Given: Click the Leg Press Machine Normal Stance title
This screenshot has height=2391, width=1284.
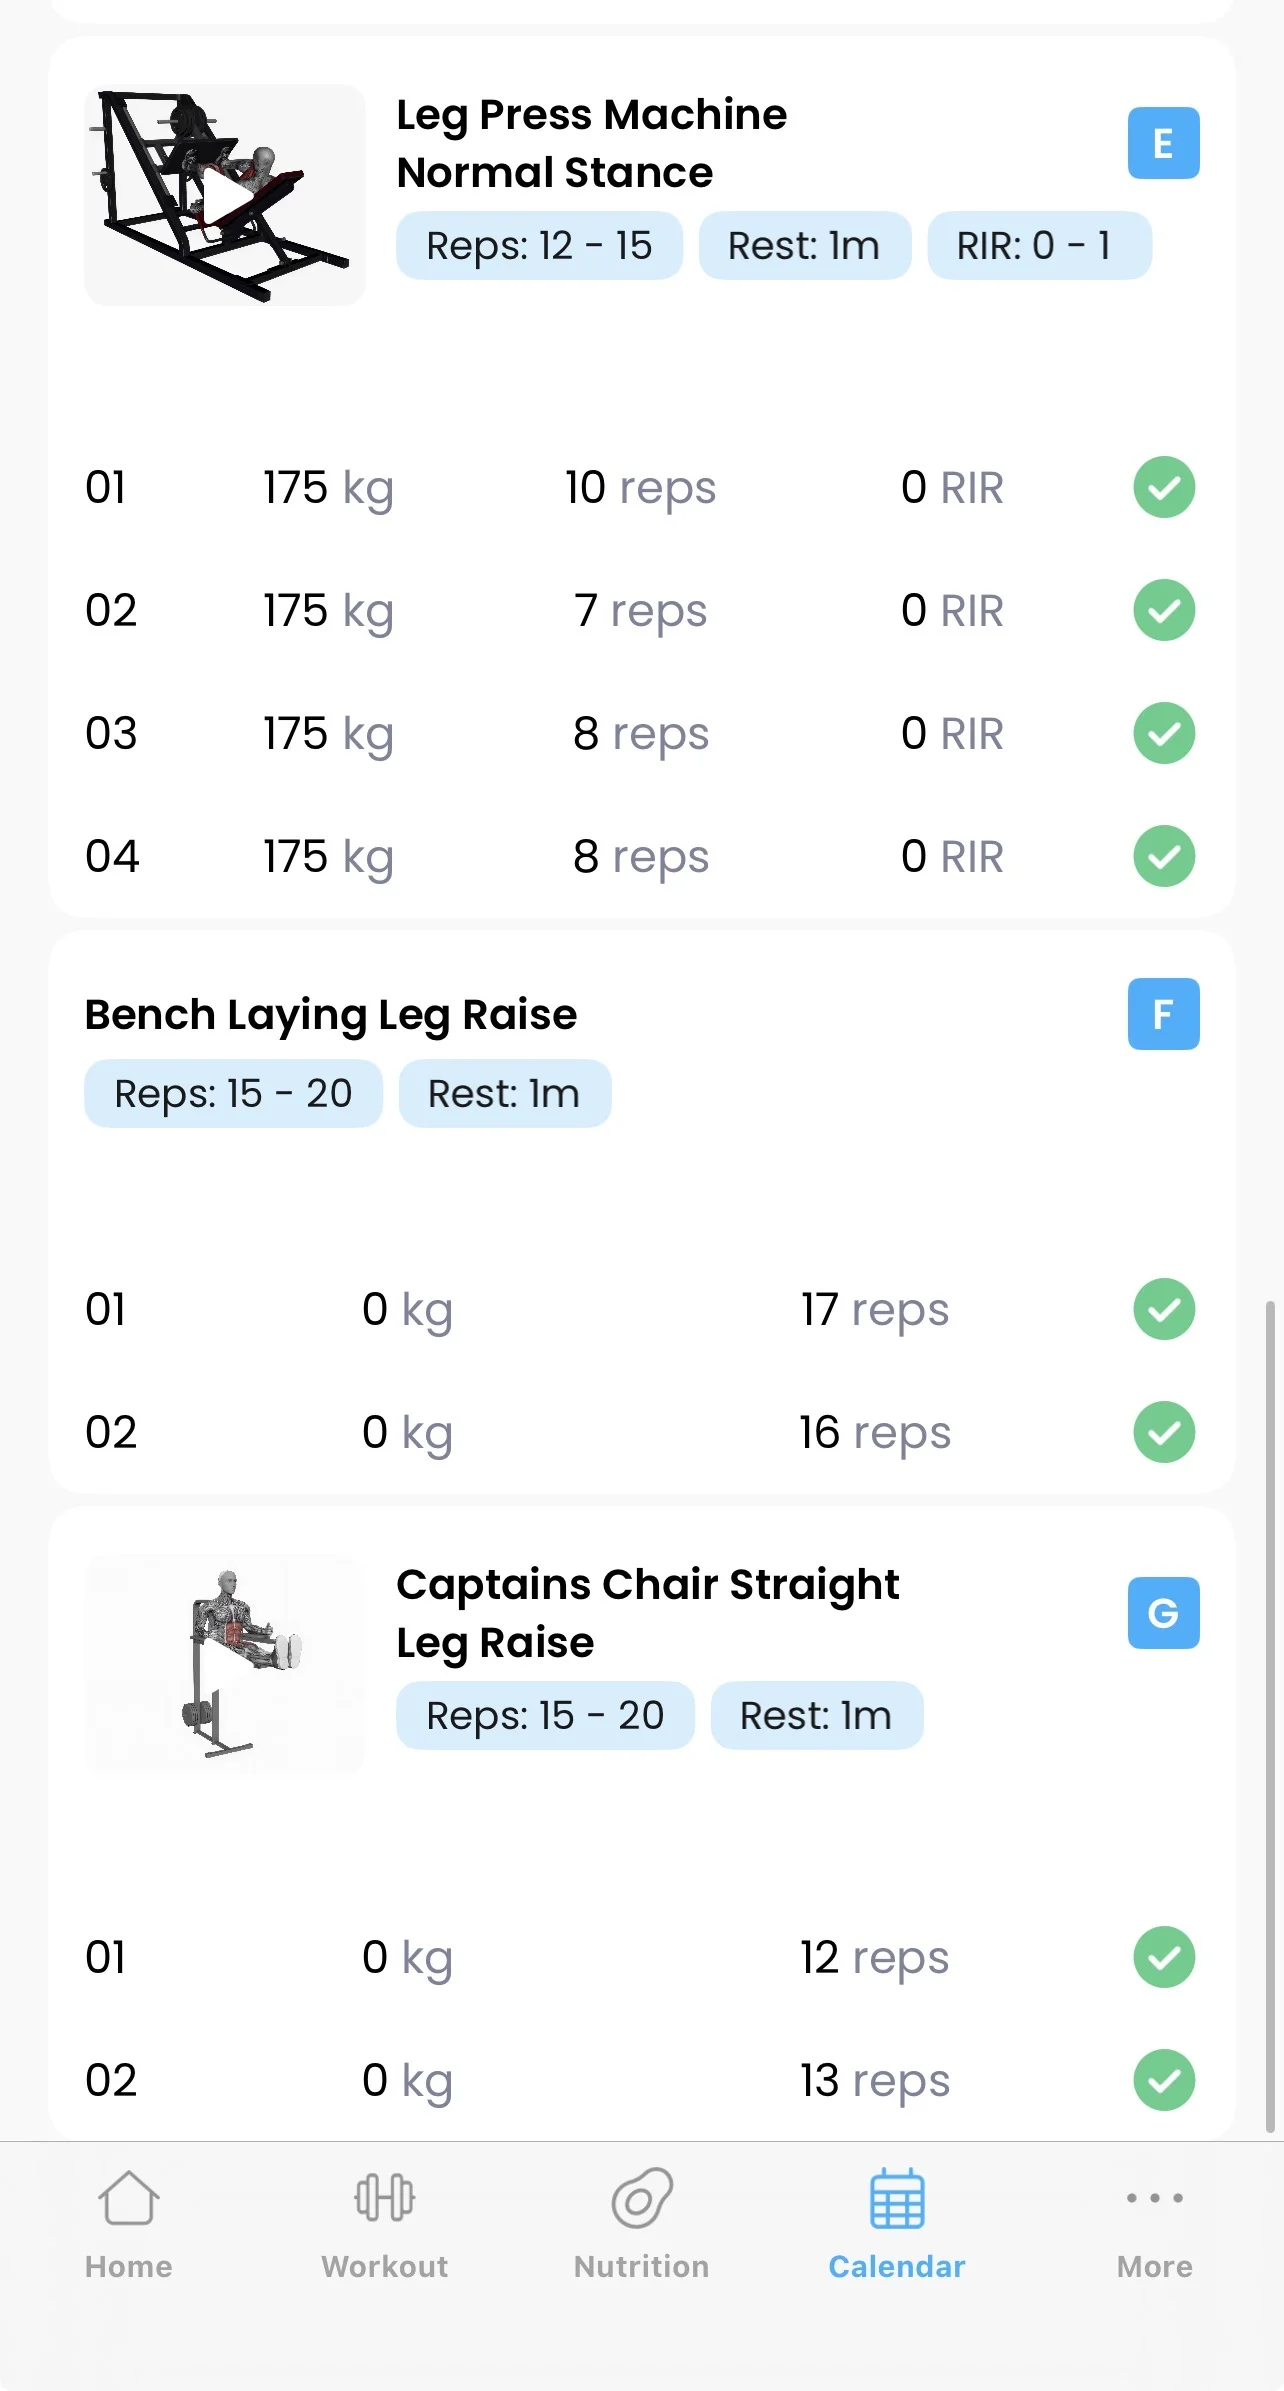Looking at the screenshot, I should pyautogui.click(x=591, y=143).
